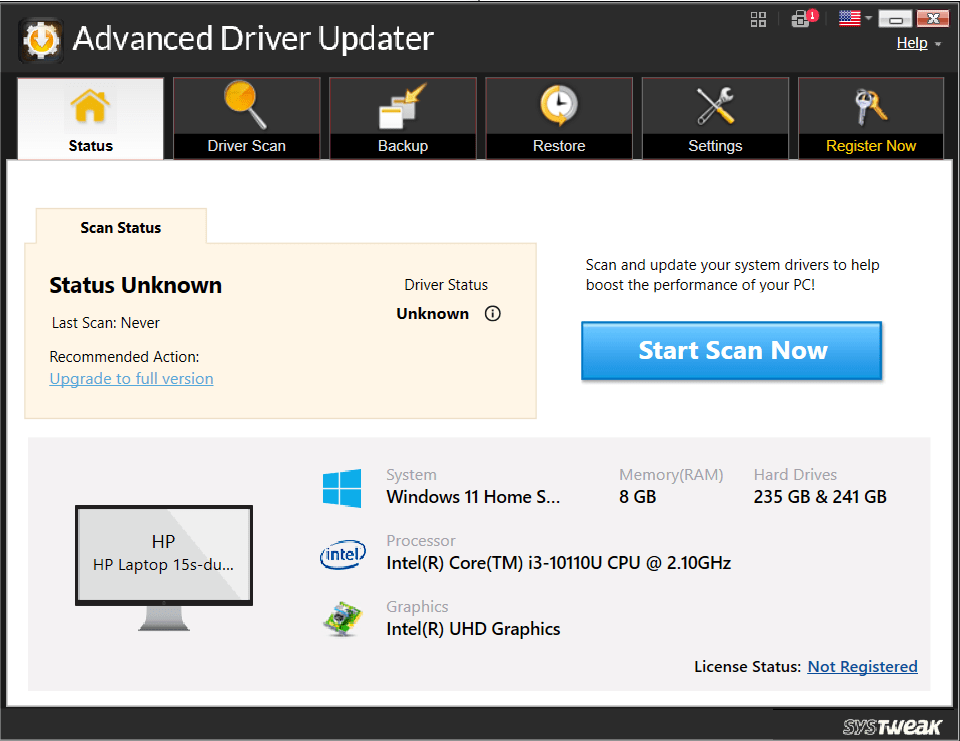The width and height of the screenshot is (960, 741).
Task: Click the Register Now keys icon
Action: point(870,105)
